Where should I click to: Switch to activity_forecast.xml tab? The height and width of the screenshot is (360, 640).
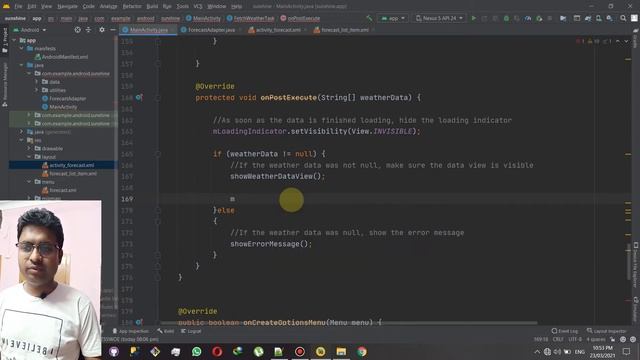point(277,30)
